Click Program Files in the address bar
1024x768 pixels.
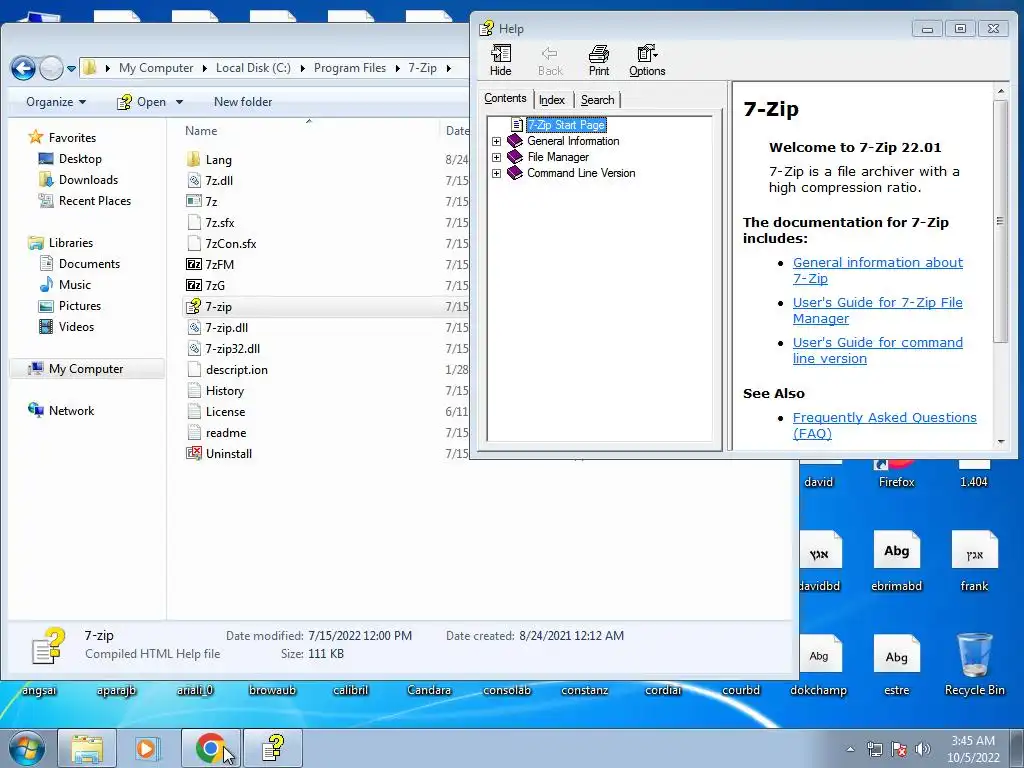click(x=349, y=68)
